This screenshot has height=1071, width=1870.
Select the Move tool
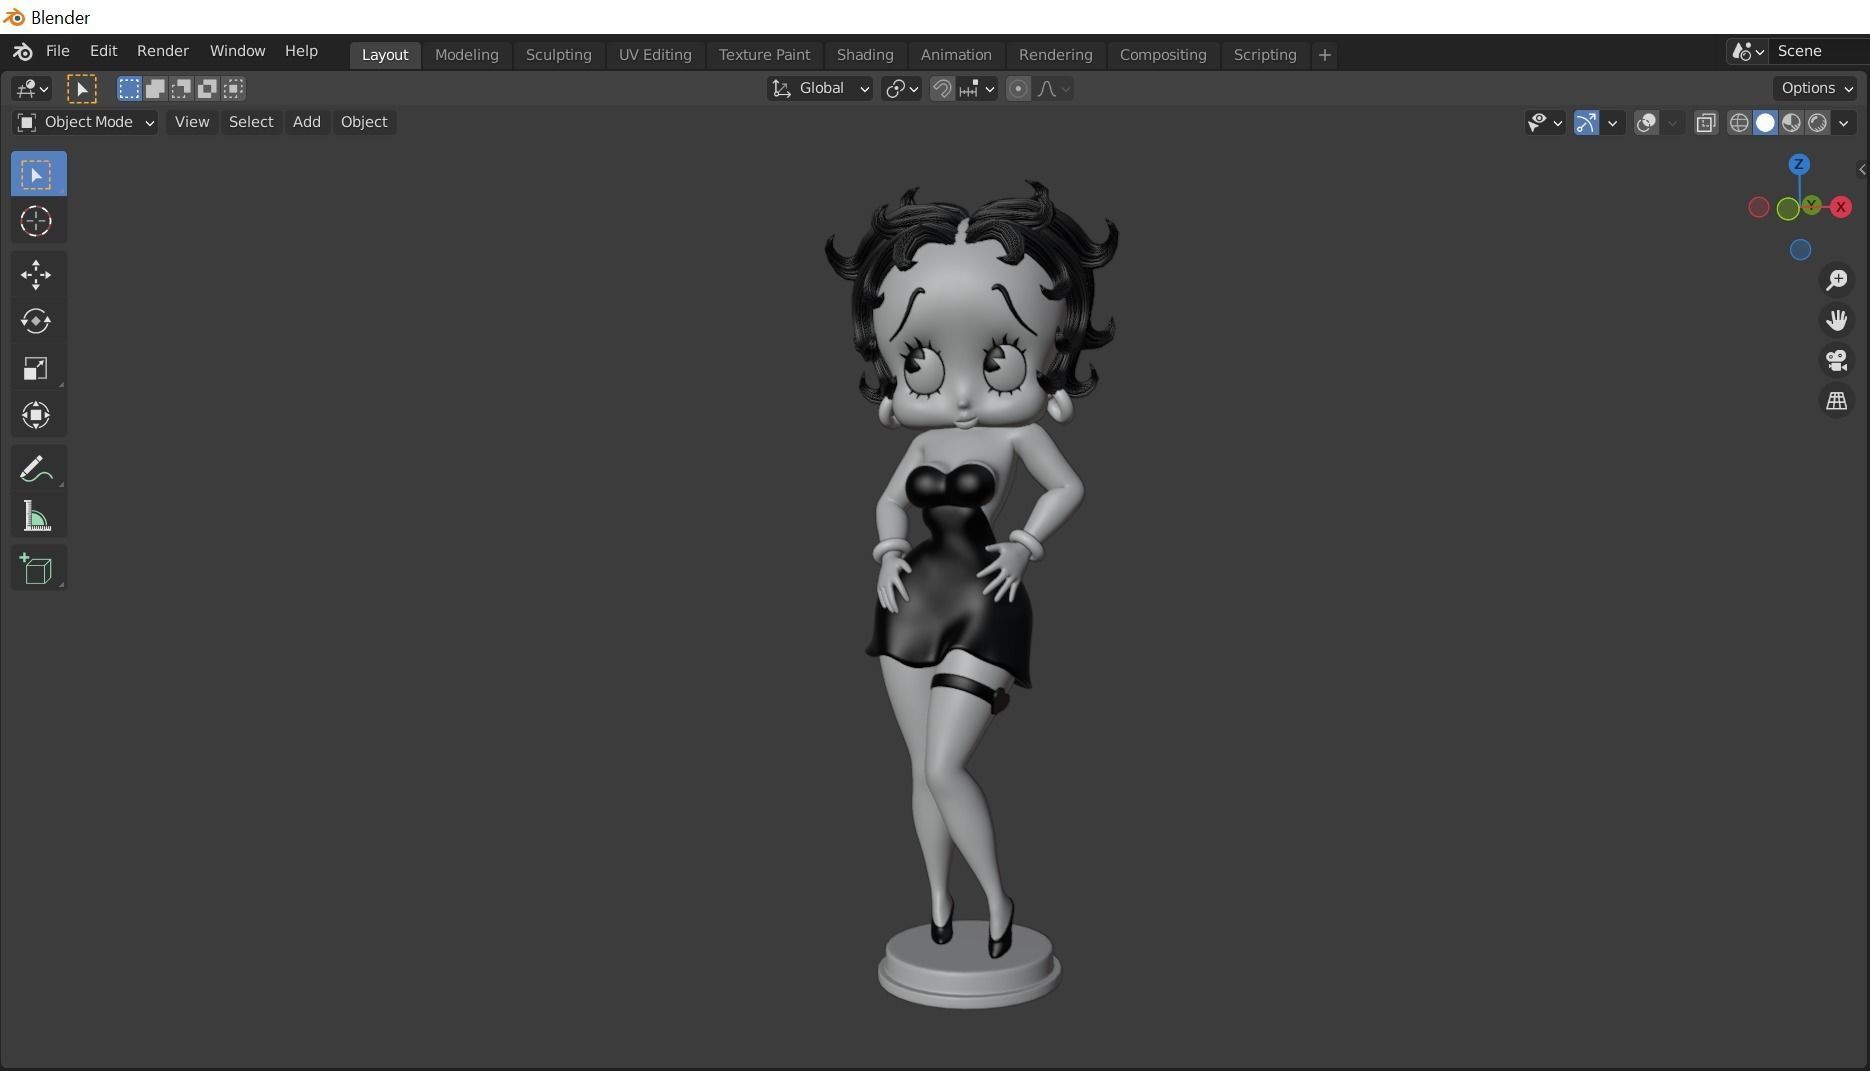pos(38,275)
